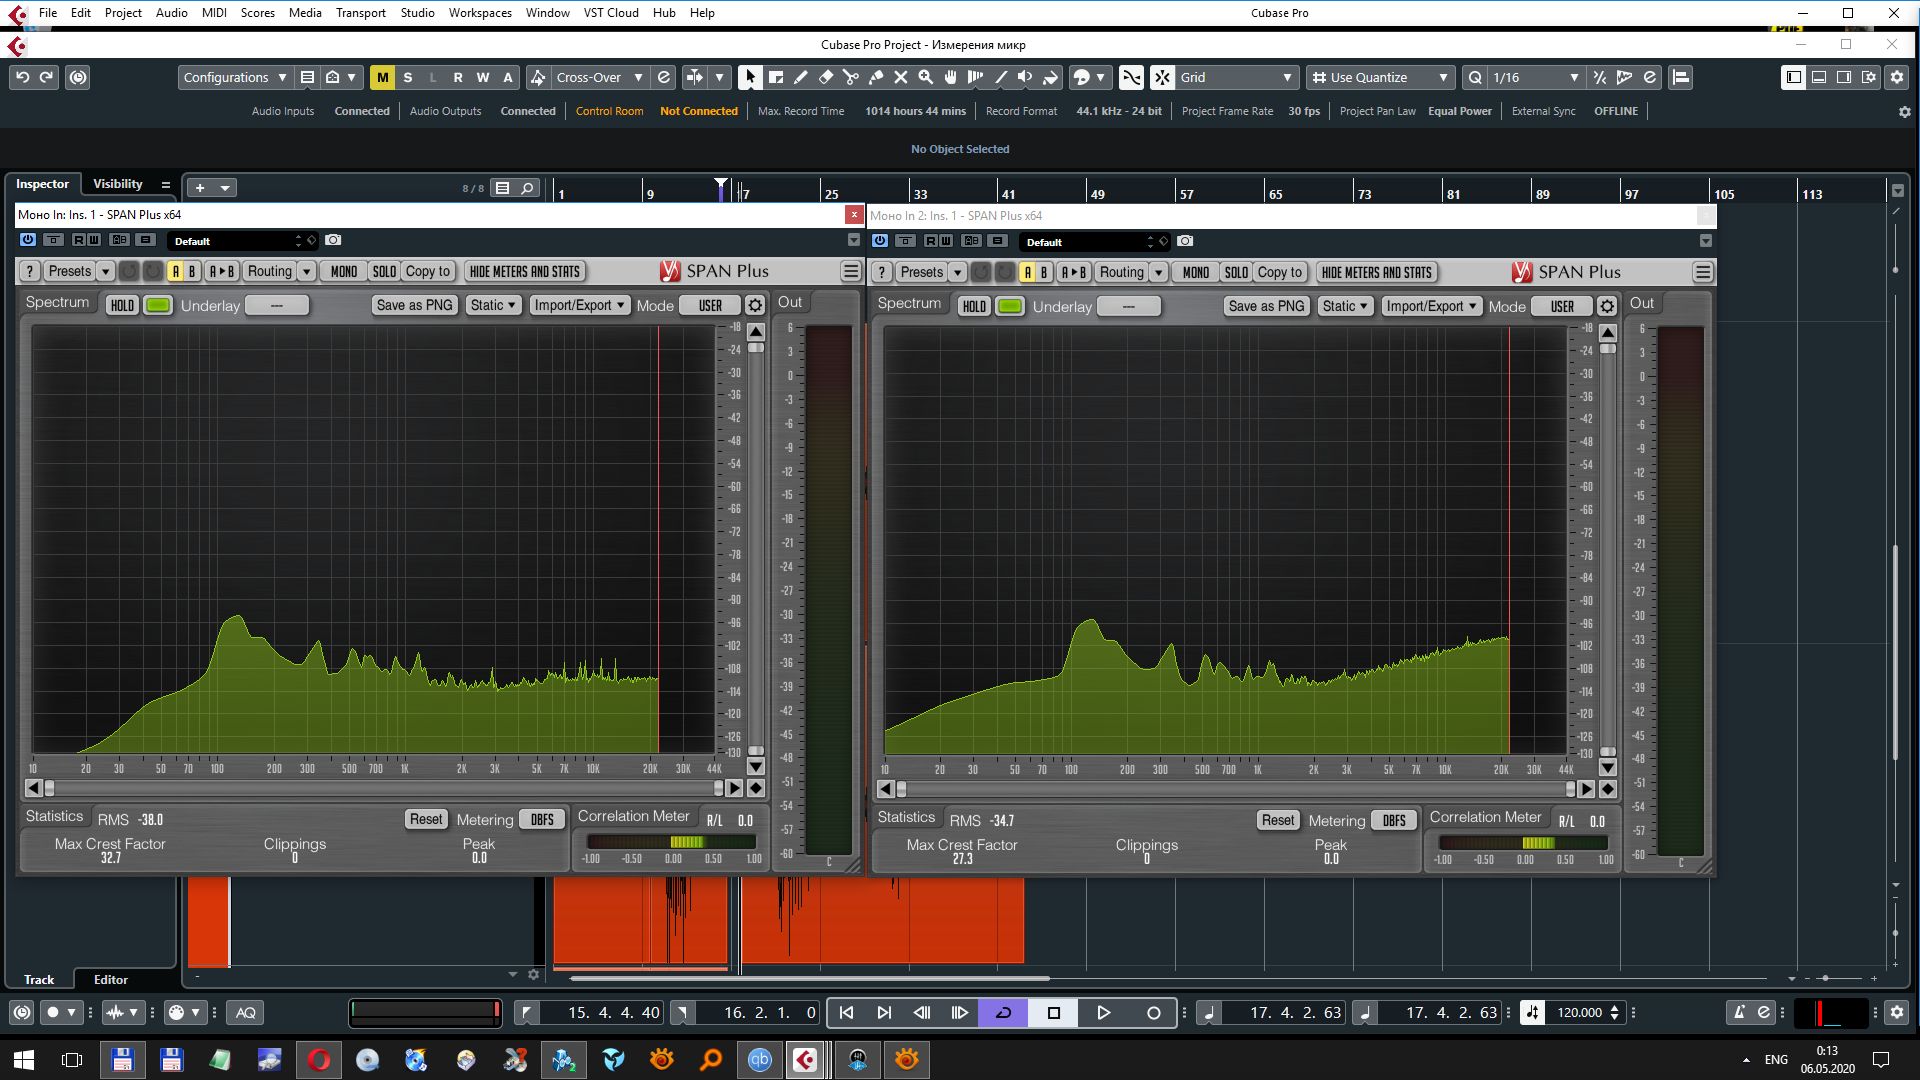
Task: Click the left SPAN spectrum settings gear
Action: click(755, 306)
